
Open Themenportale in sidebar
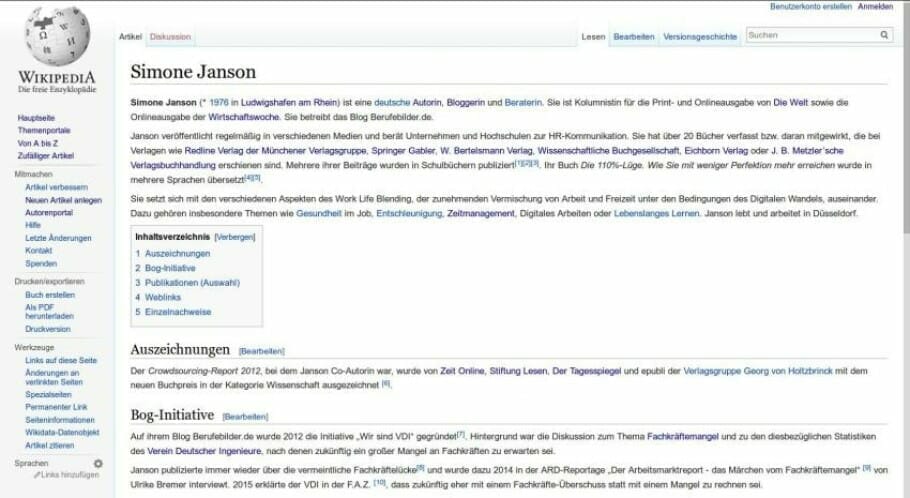click(x=44, y=131)
